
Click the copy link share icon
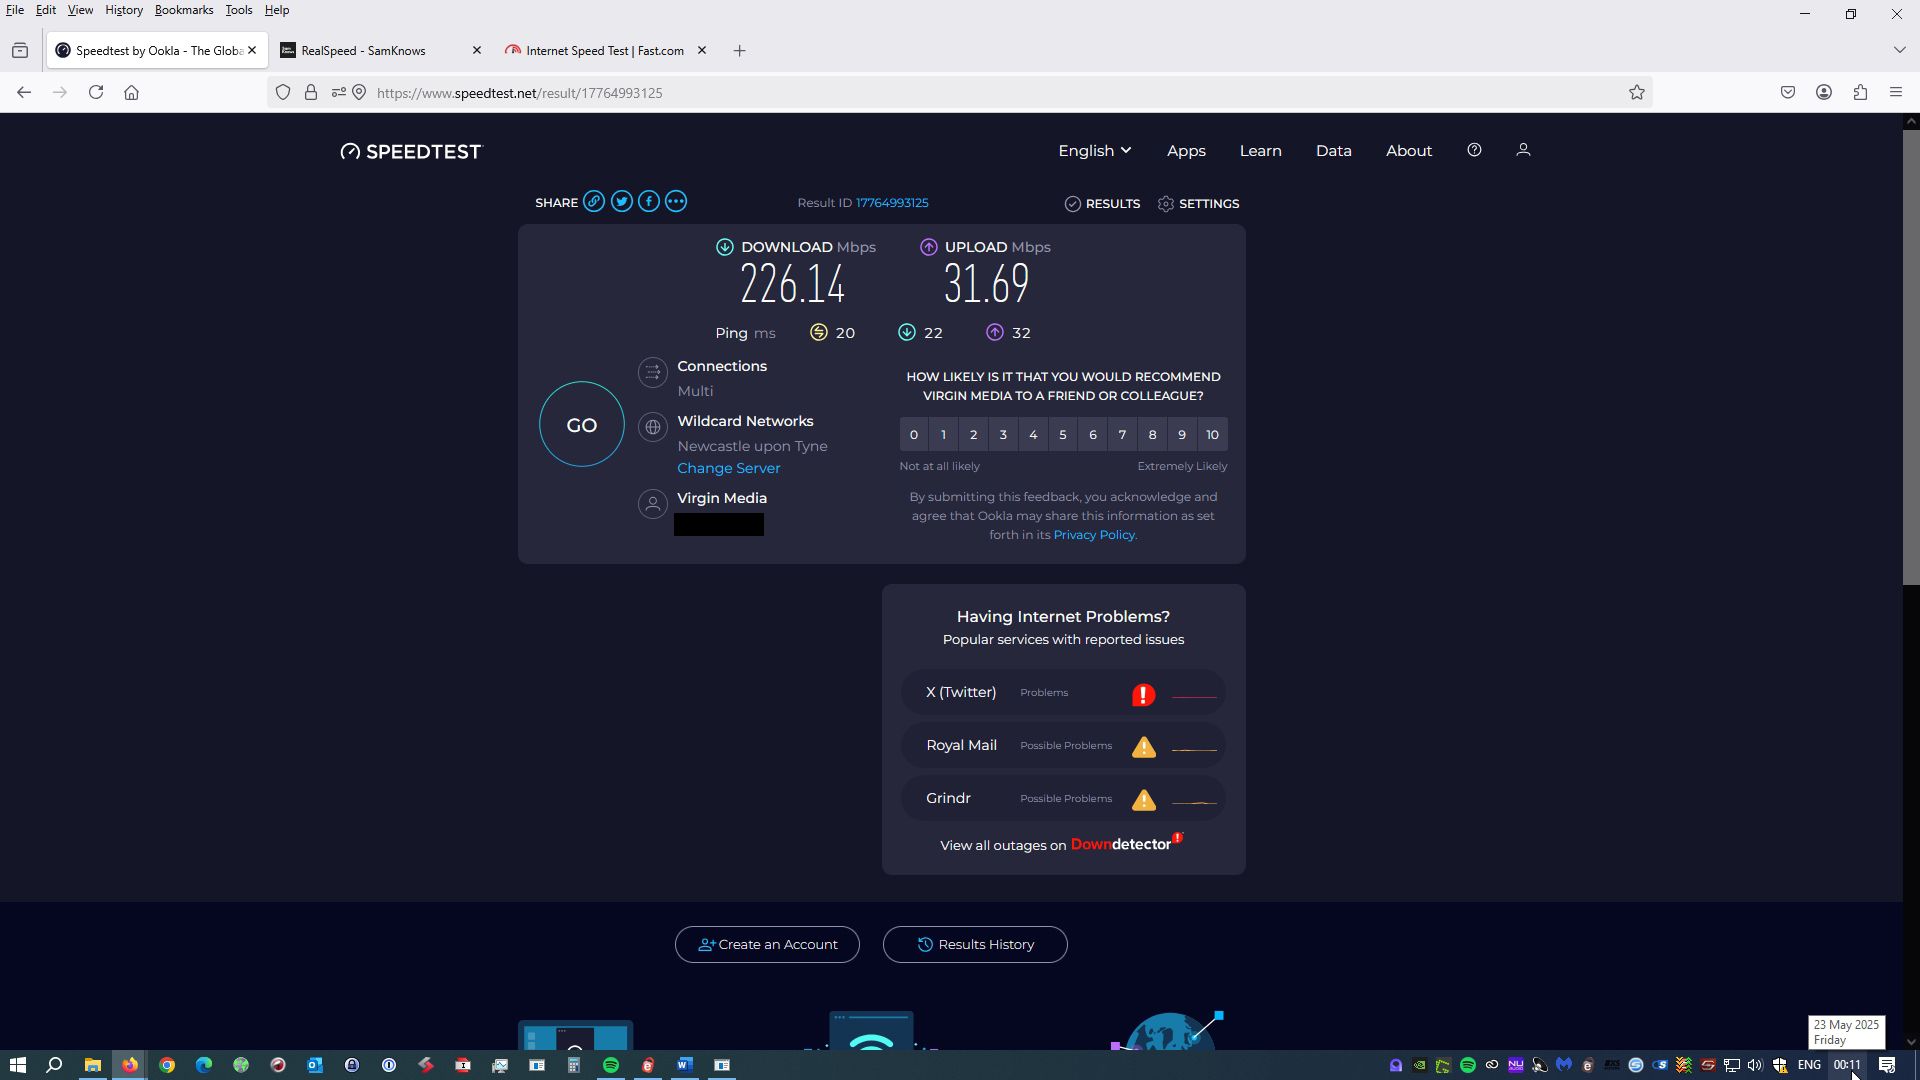click(x=594, y=202)
